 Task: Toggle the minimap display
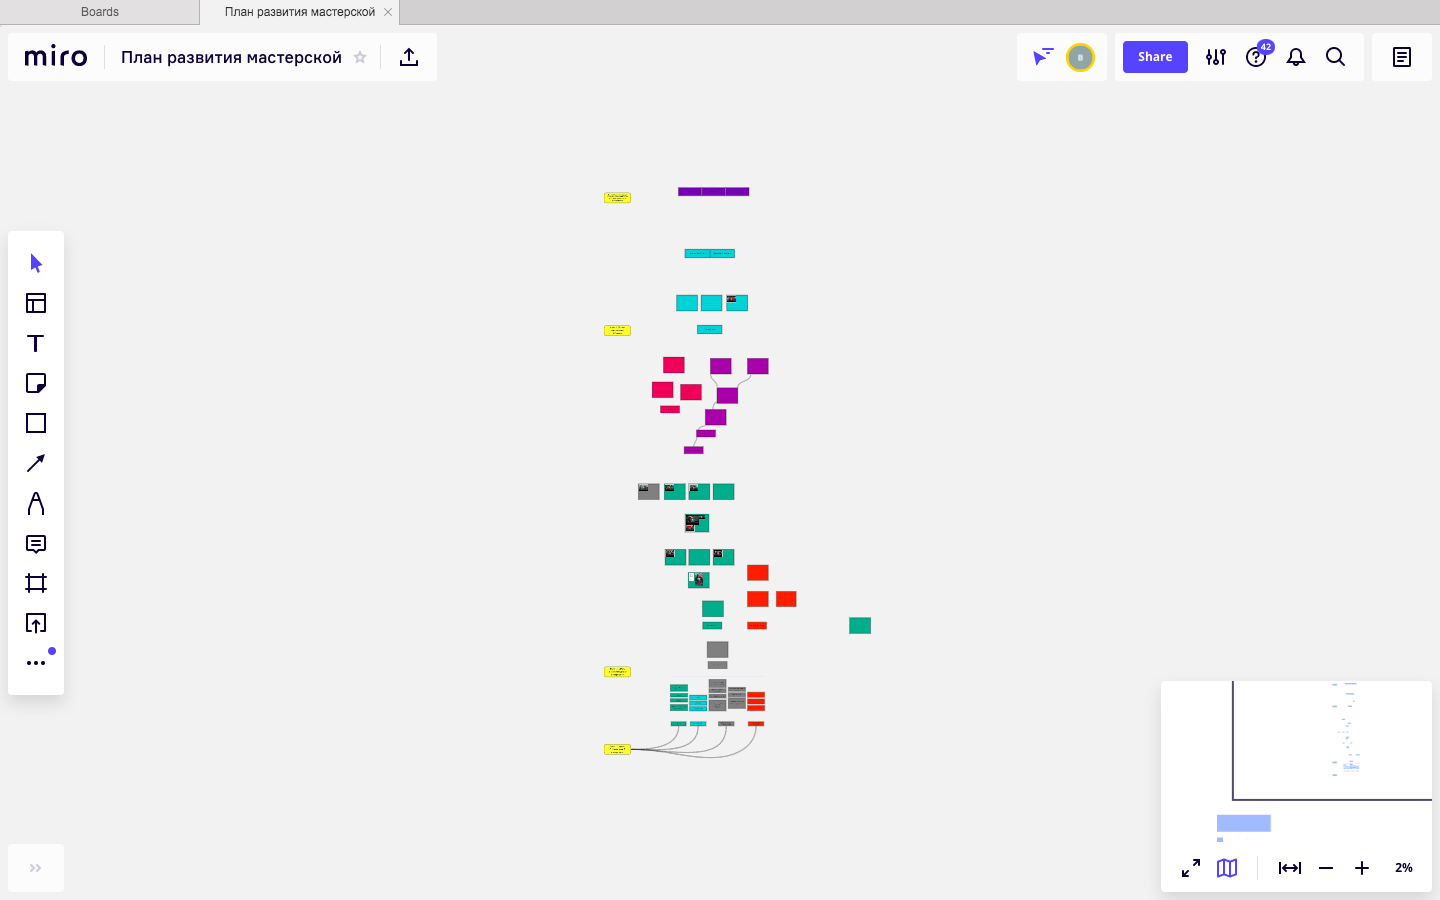click(x=1227, y=868)
